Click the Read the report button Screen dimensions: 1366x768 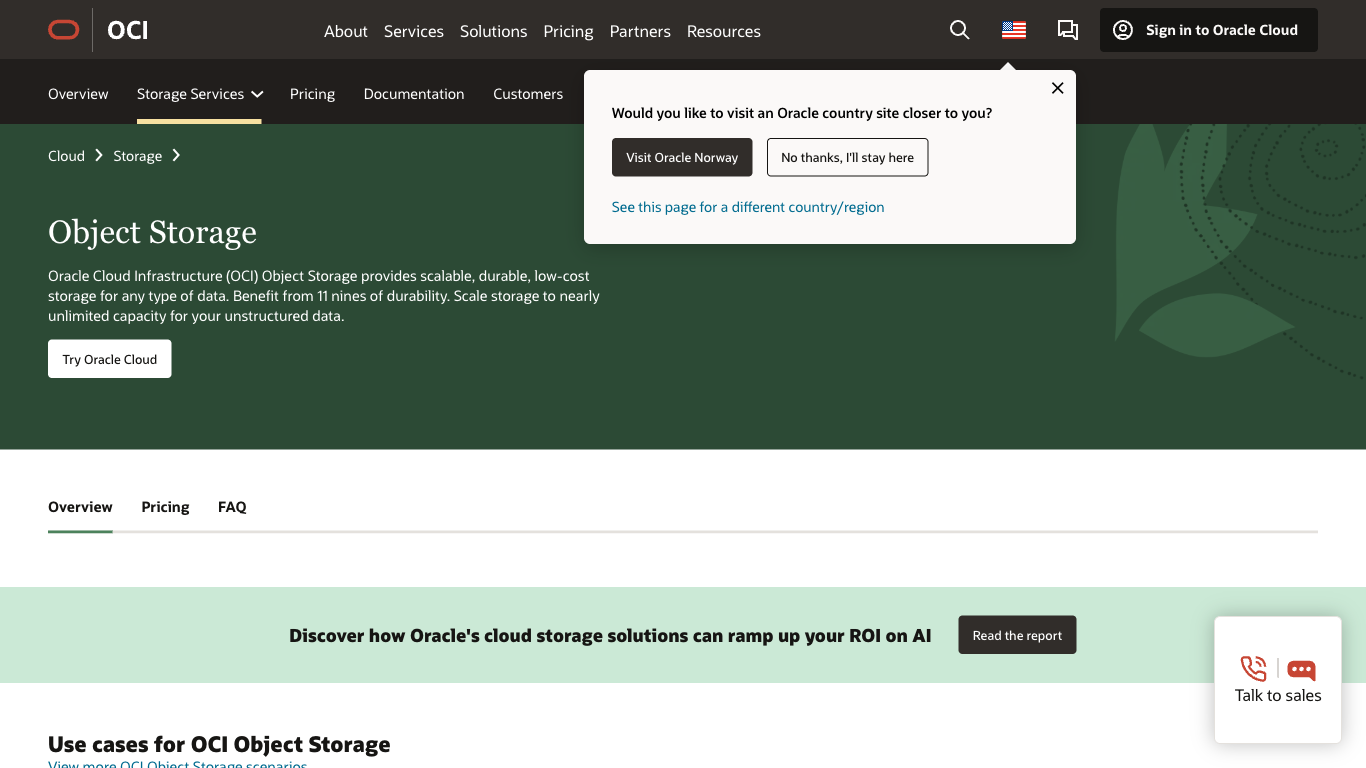(1017, 635)
